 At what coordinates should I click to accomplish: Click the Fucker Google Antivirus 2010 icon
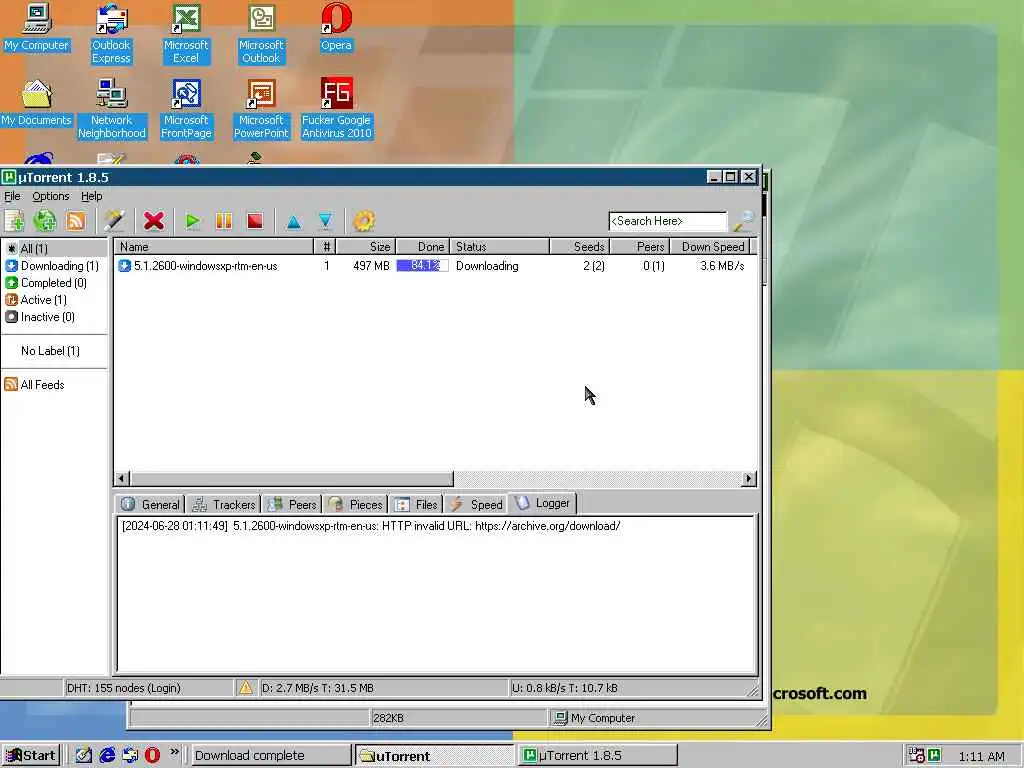336,108
